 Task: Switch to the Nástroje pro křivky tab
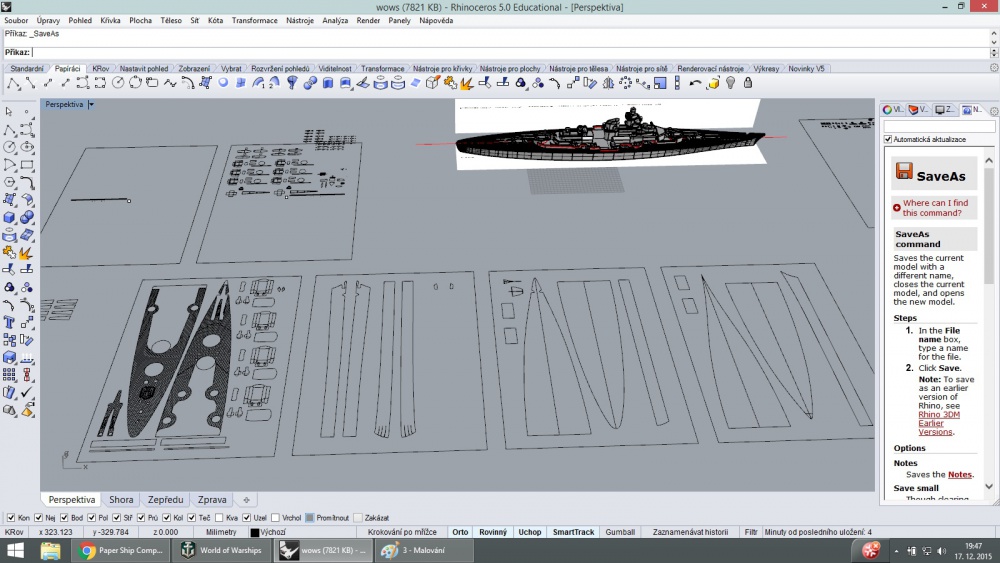point(443,68)
